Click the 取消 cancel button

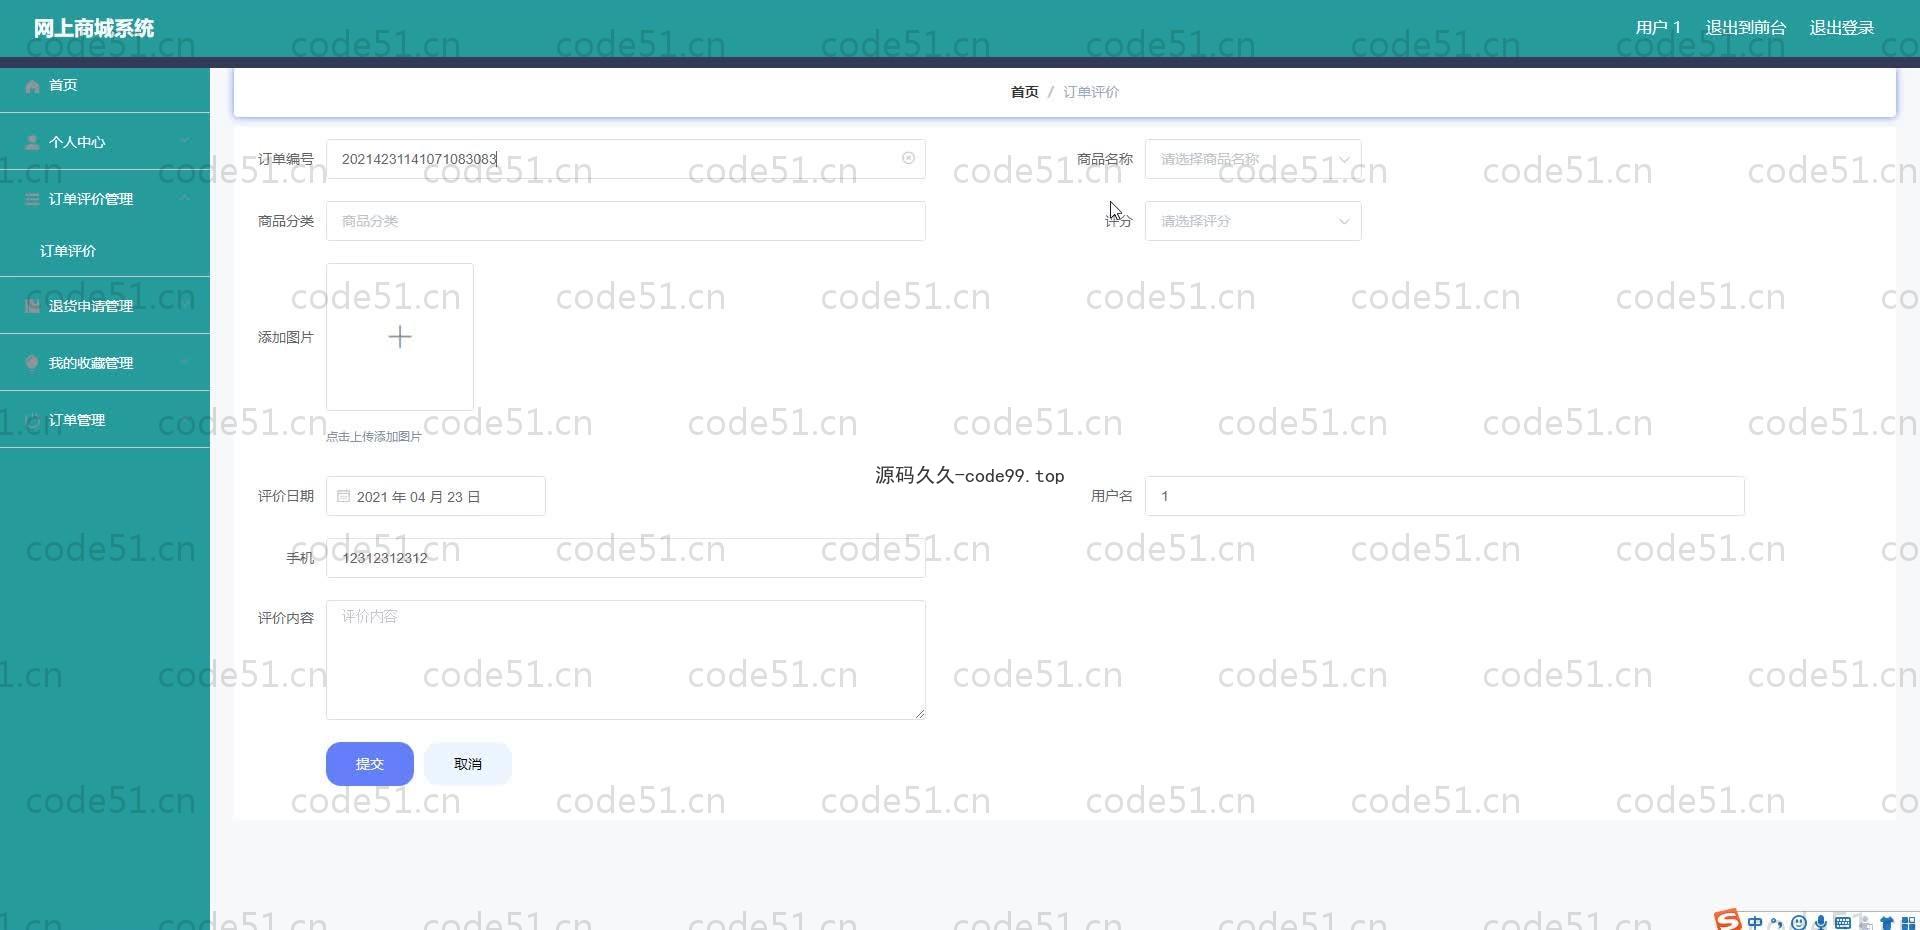click(x=467, y=764)
